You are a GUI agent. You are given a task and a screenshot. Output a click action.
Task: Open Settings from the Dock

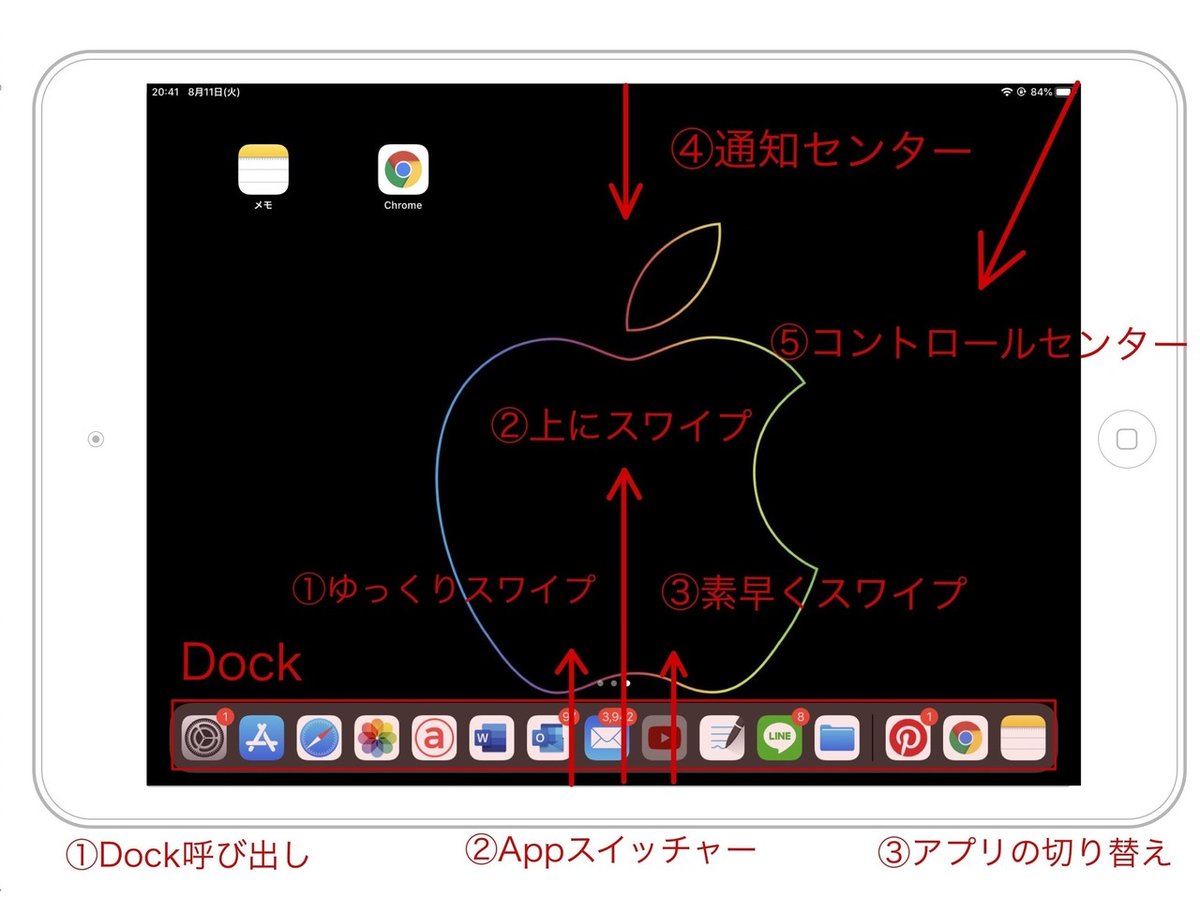[x=204, y=738]
